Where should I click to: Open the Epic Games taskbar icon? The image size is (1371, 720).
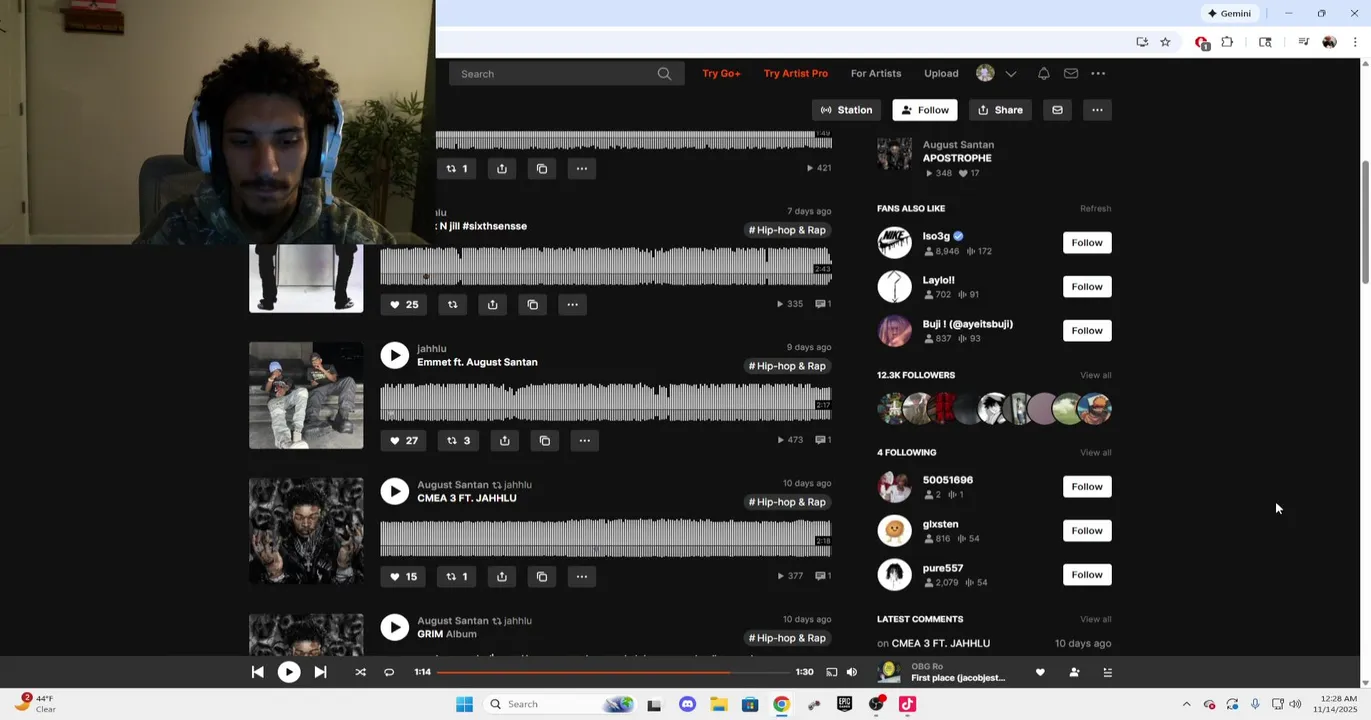coord(844,704)
